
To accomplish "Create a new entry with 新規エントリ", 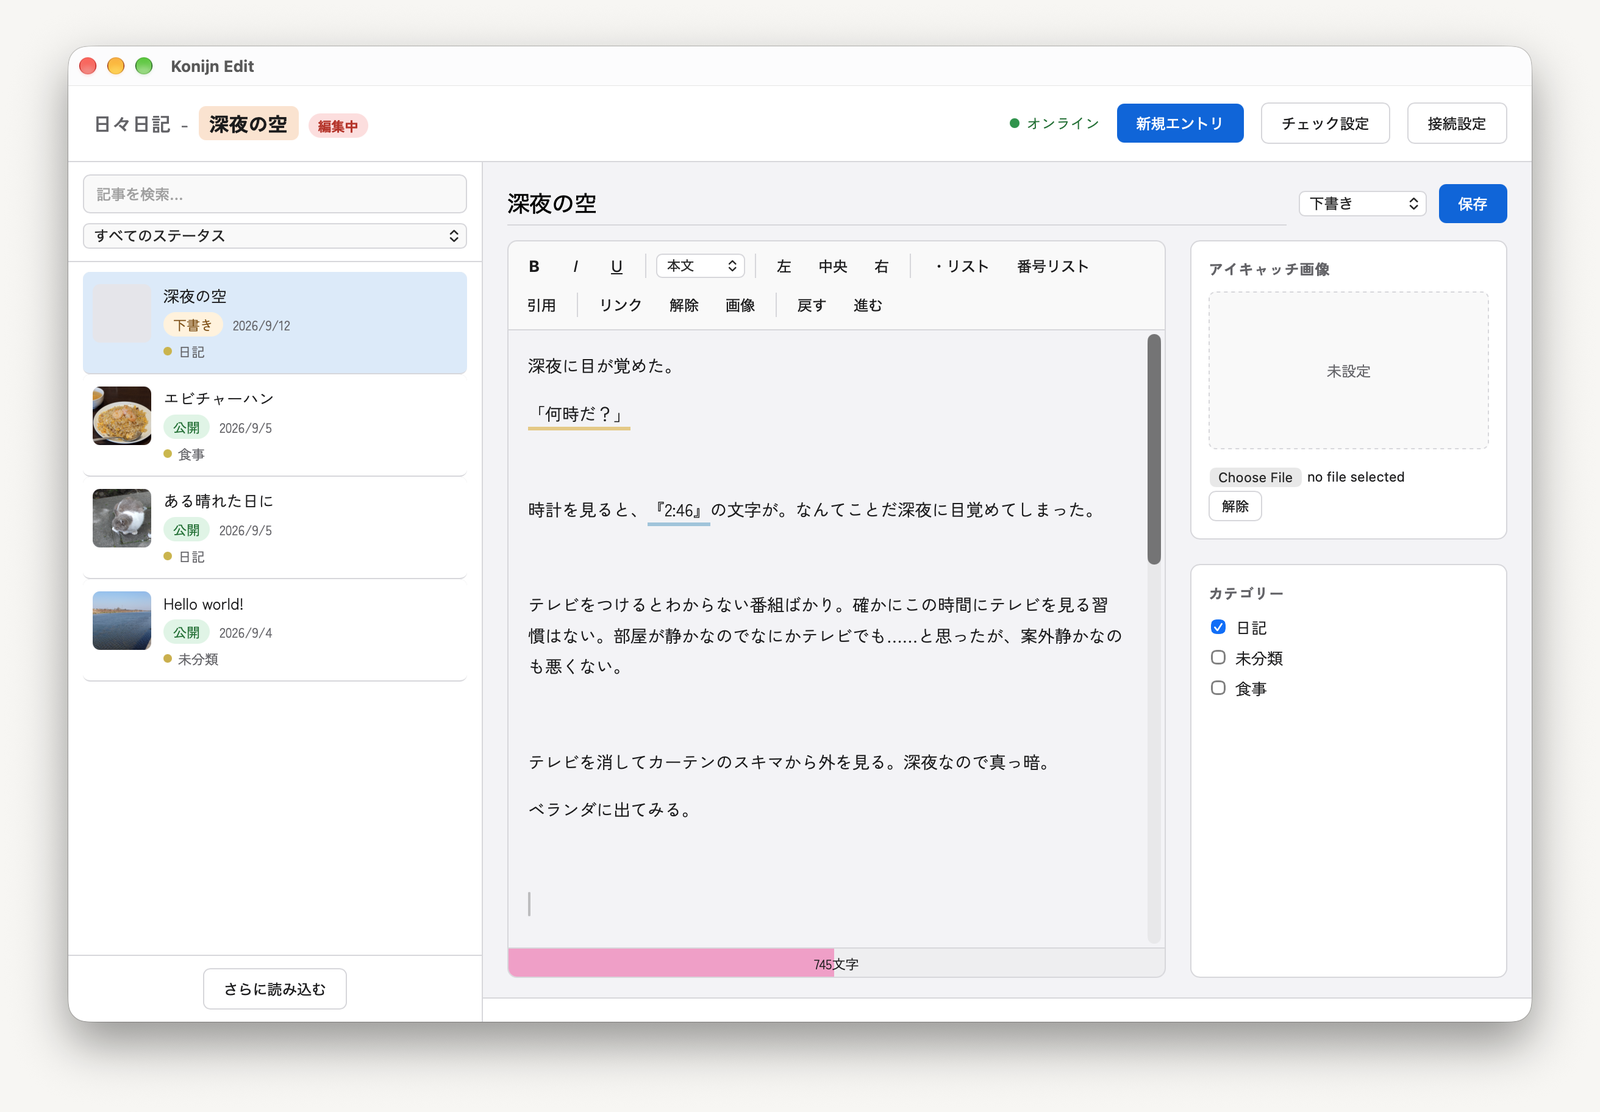I will 1180,123.
